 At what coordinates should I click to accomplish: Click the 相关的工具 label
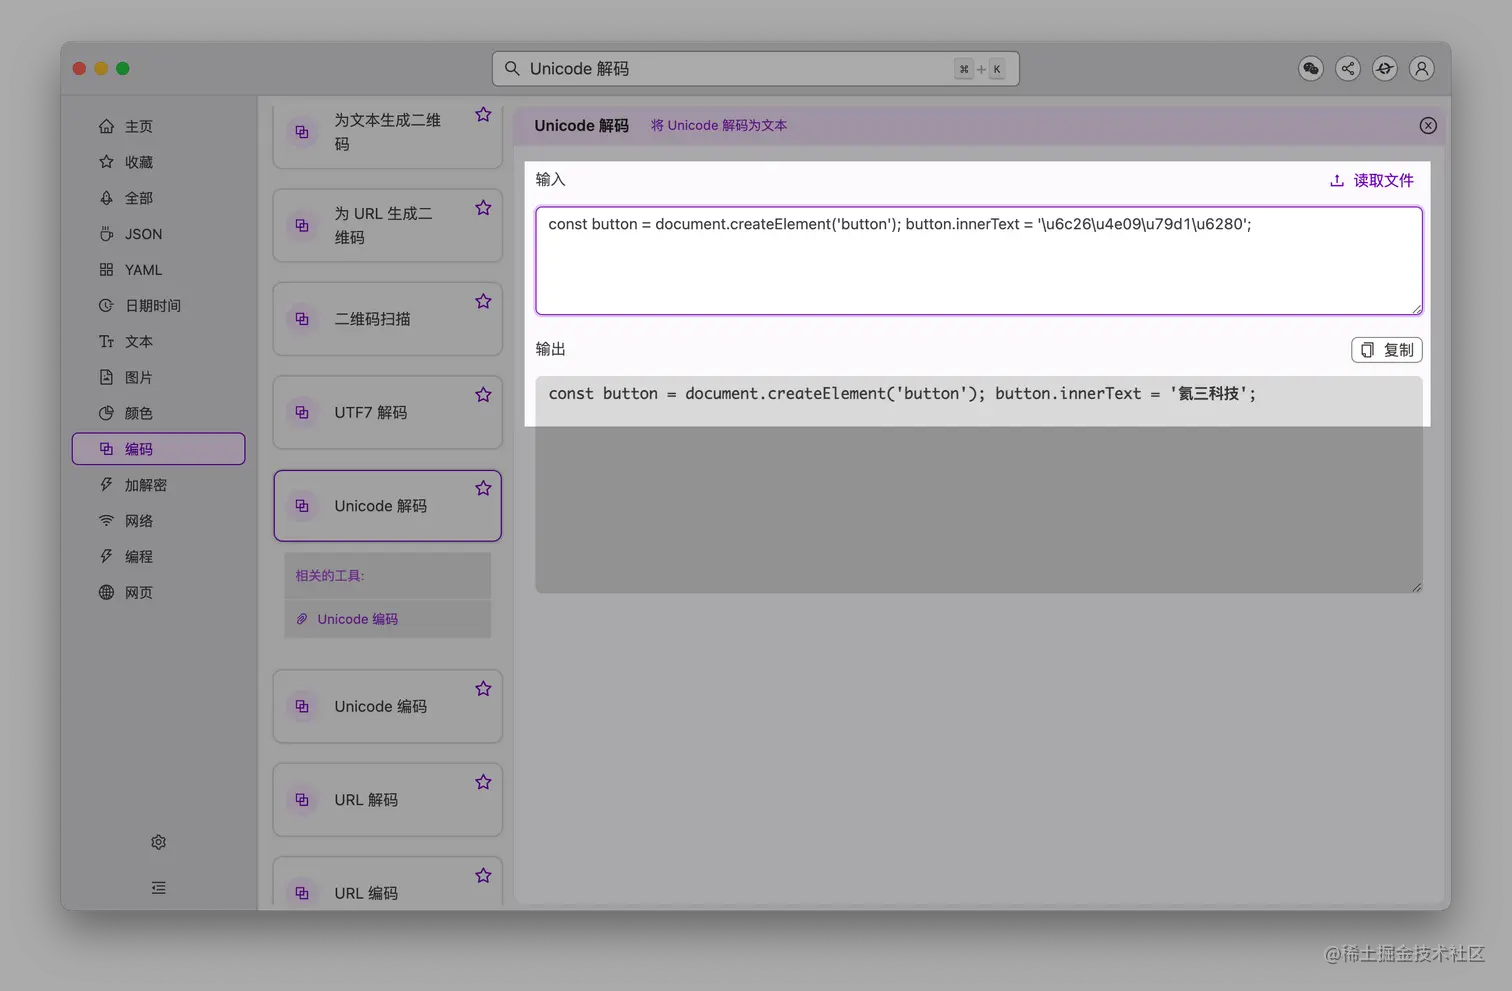click(330, 576)
